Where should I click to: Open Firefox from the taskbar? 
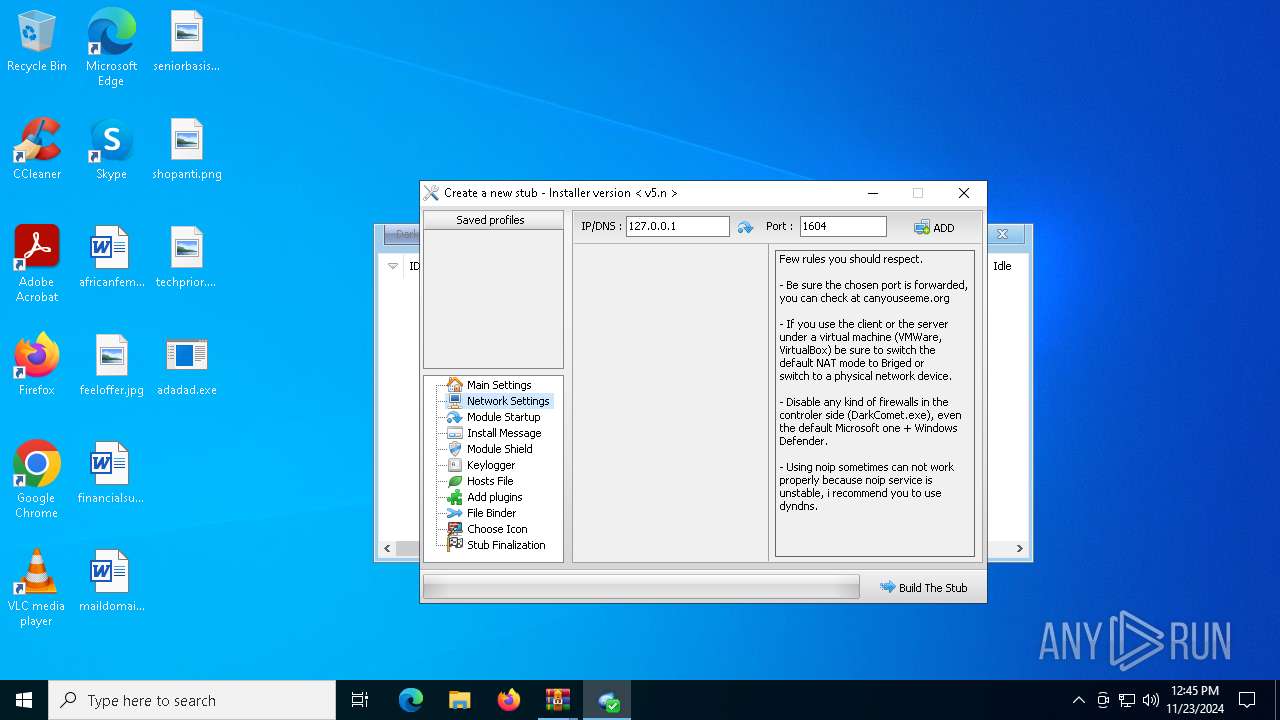pyautogui.click(x=509, y=700)
